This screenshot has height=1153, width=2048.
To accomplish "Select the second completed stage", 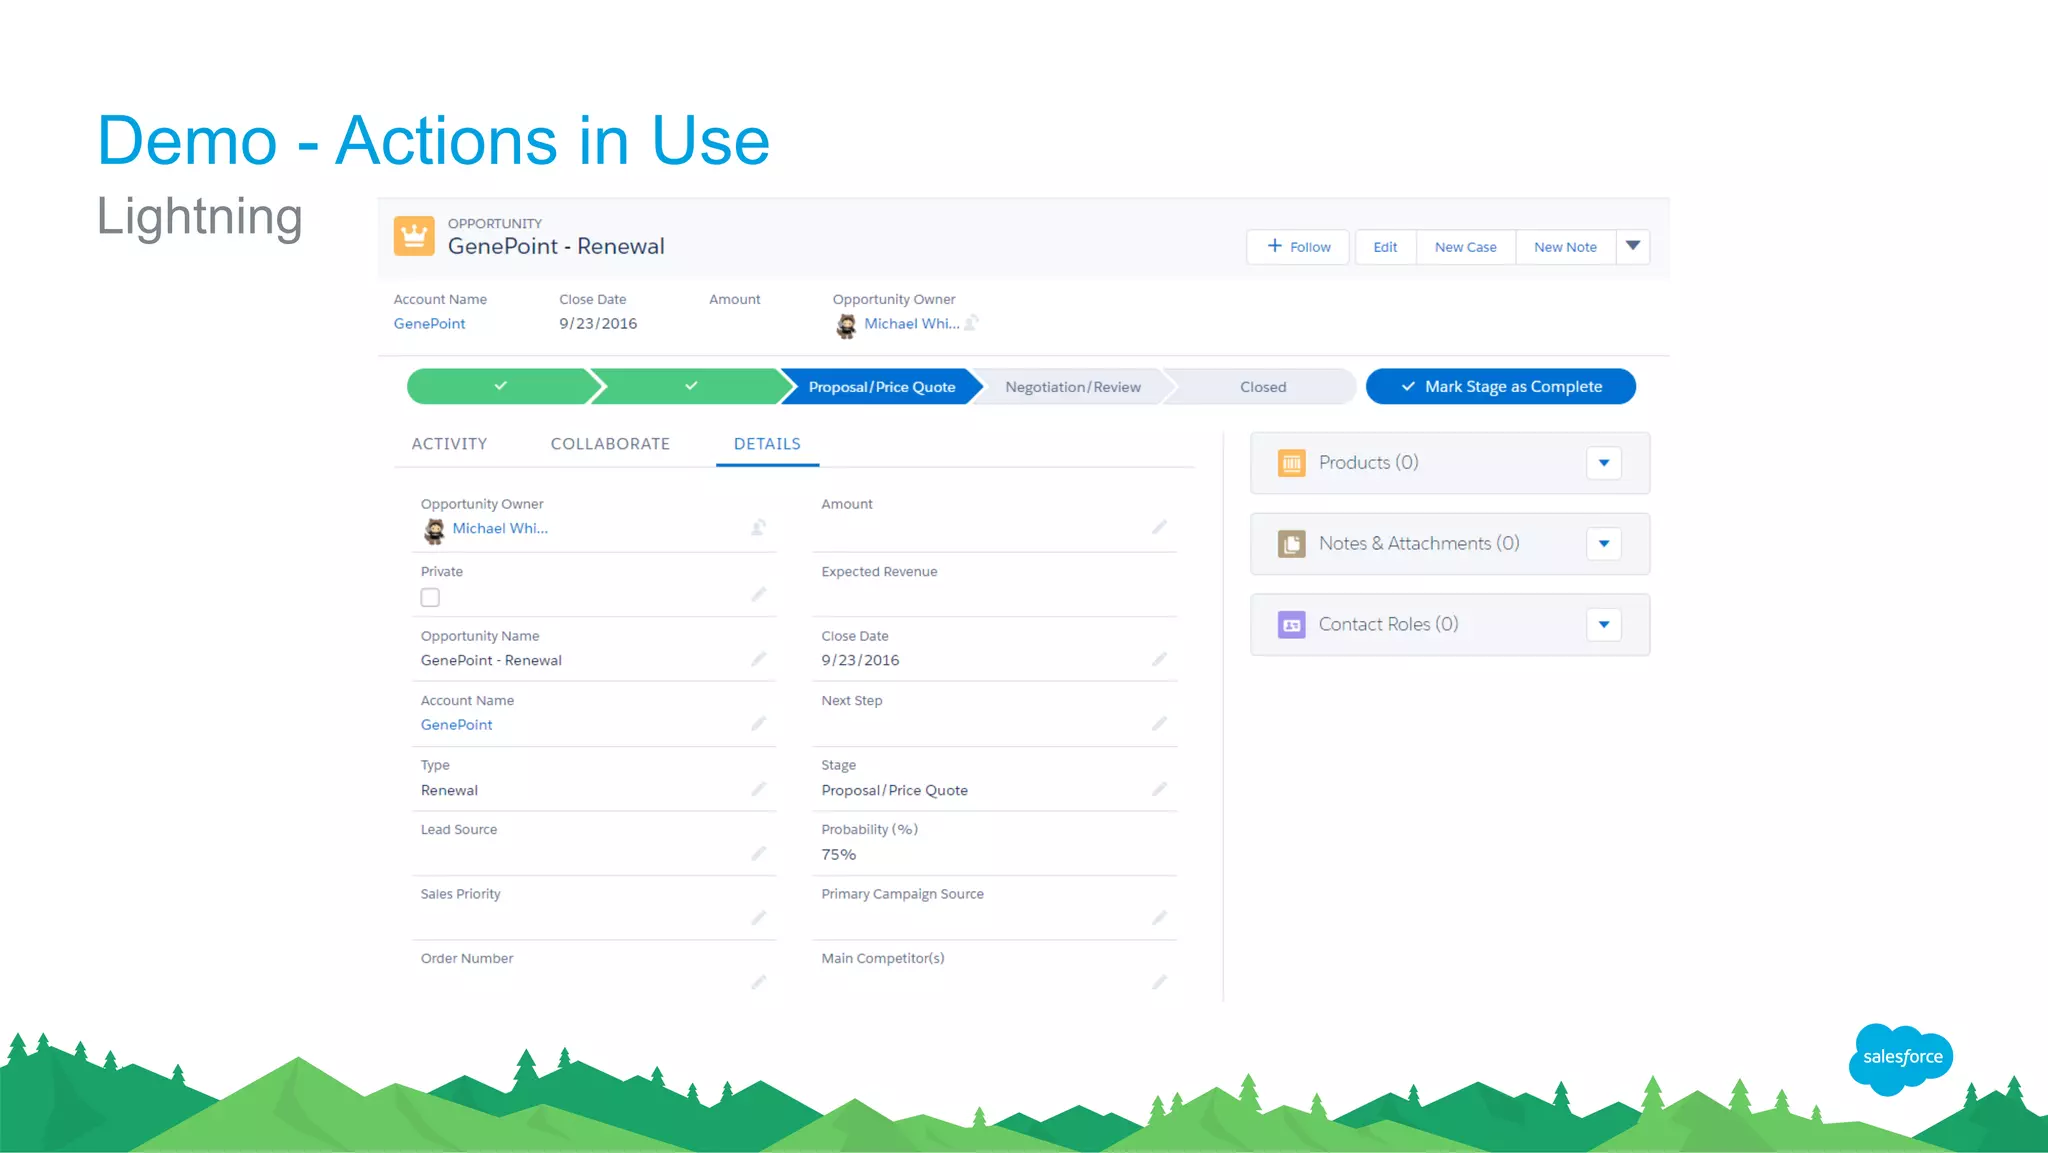I will (x=690, y=386).
